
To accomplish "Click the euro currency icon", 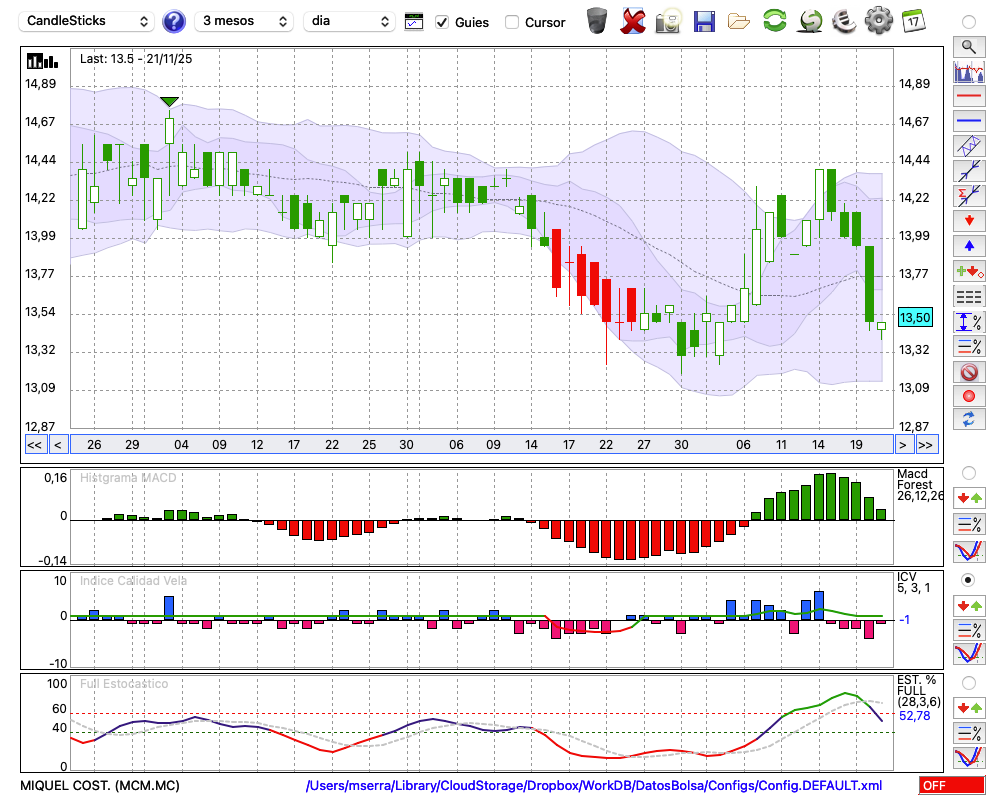I will click(x=844, y=21).
